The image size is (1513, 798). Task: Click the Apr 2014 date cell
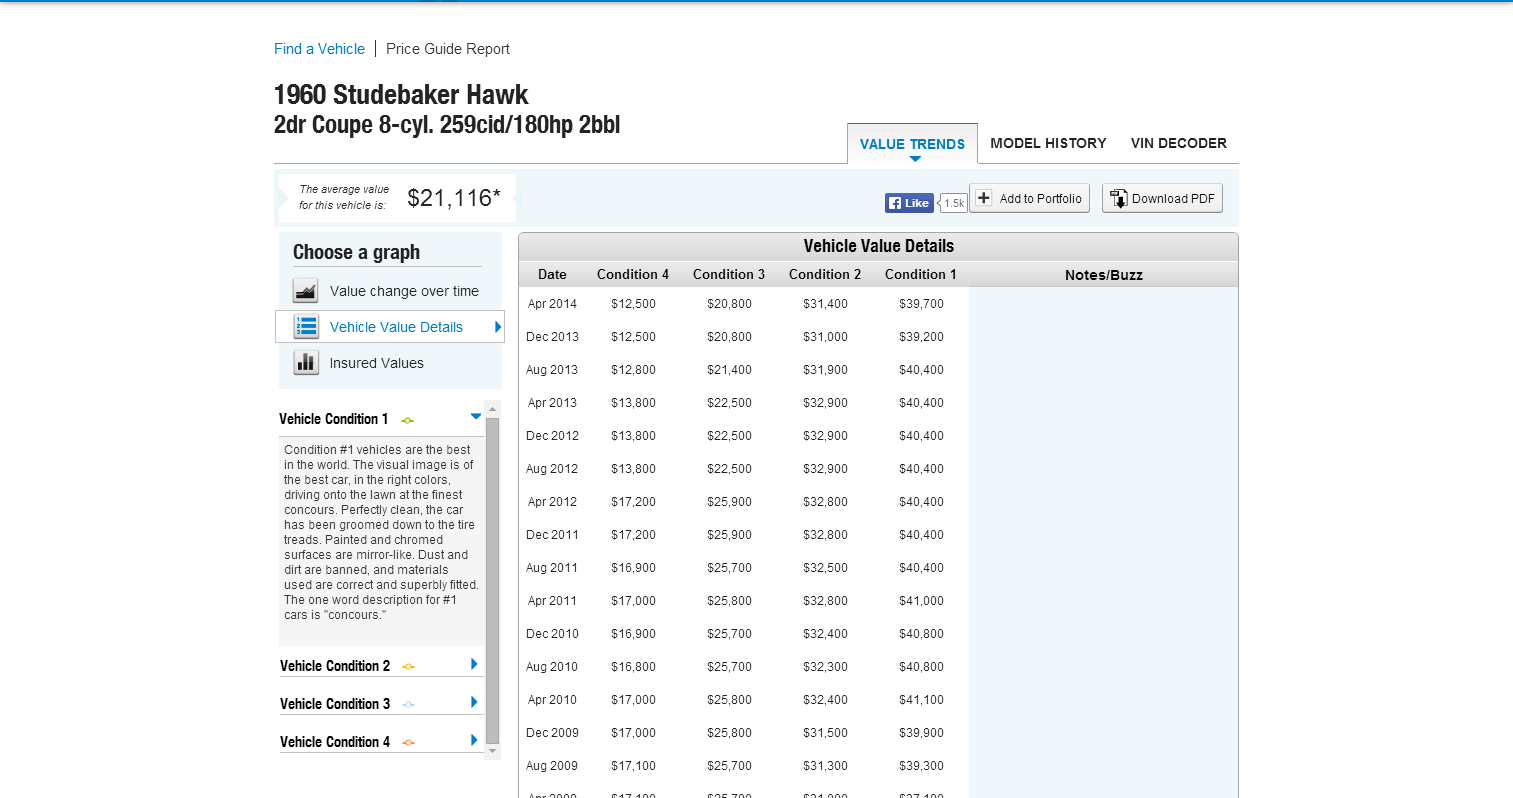click(x=552, y=304)
